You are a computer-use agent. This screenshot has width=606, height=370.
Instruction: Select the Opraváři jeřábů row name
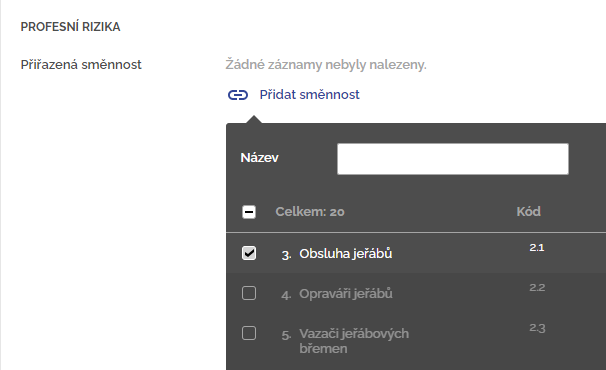[346, 294]
